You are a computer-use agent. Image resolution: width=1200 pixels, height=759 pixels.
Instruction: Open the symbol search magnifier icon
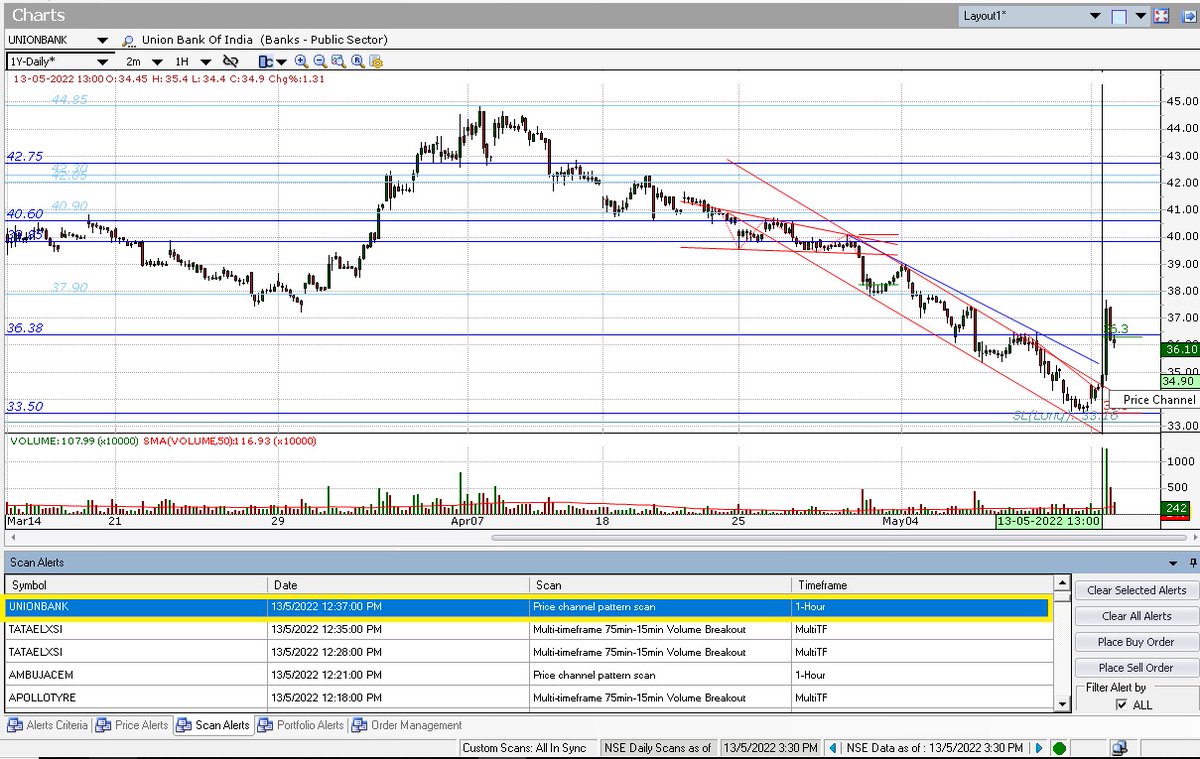(x=128, y=40)
